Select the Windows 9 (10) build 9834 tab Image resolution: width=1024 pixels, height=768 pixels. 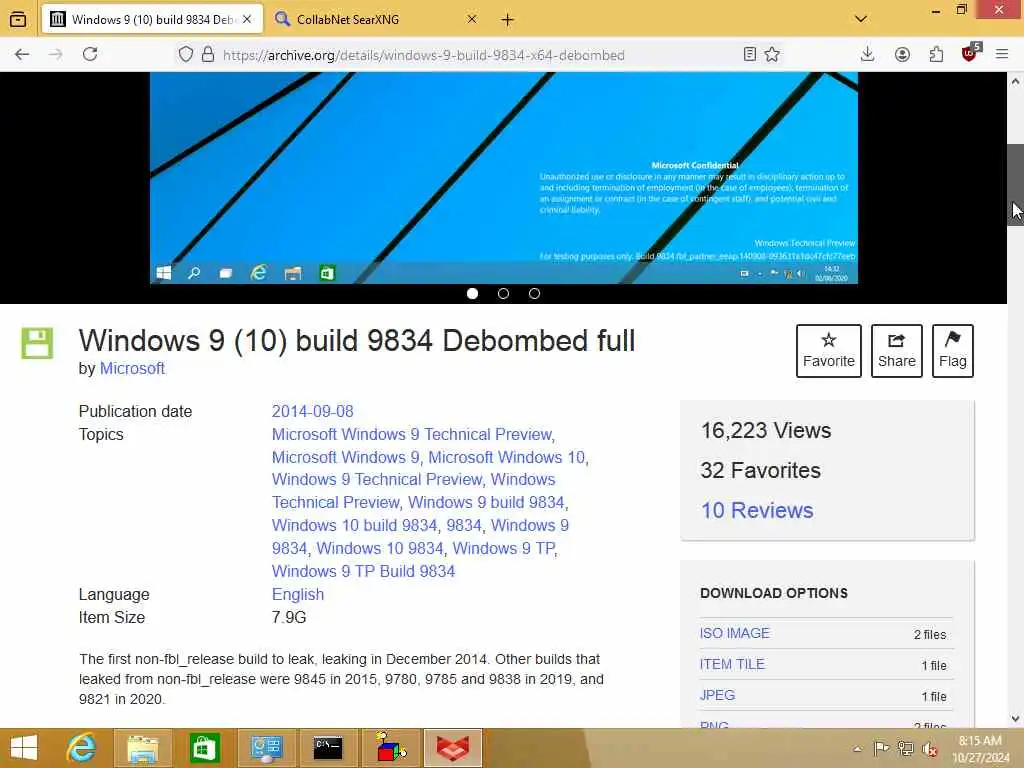pyautogui.click(x=153, y=20)
